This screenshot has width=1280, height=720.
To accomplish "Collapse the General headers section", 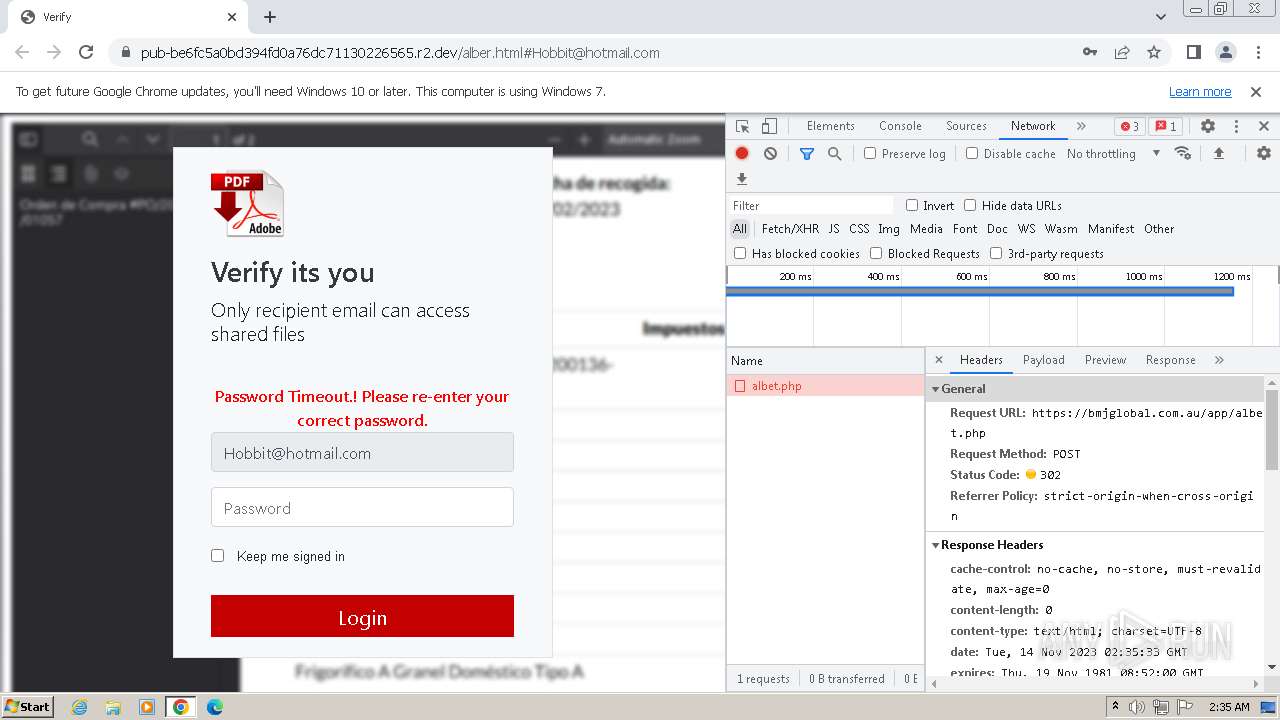I will 936,389.
